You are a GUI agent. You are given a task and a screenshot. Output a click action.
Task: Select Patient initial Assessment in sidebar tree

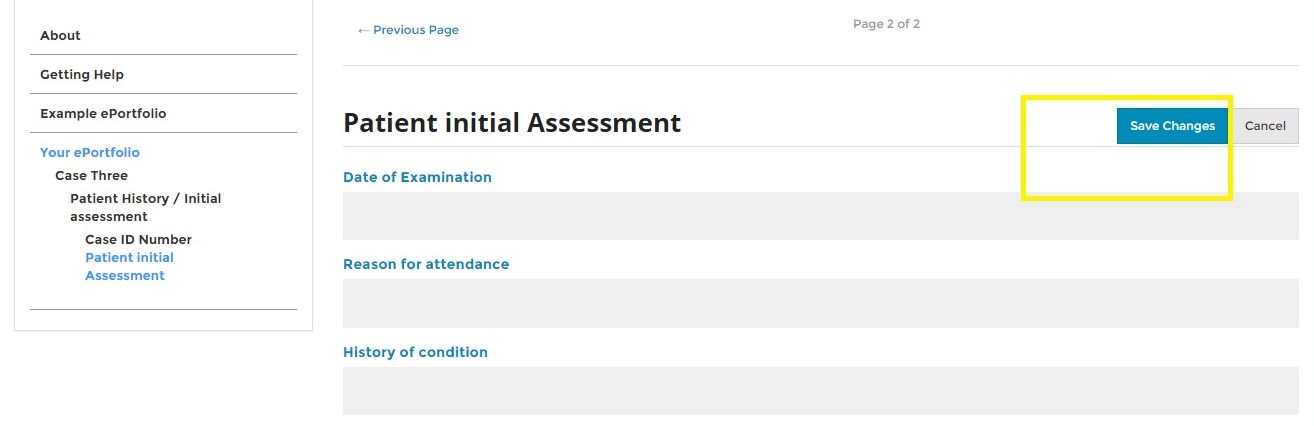(129, 266)
